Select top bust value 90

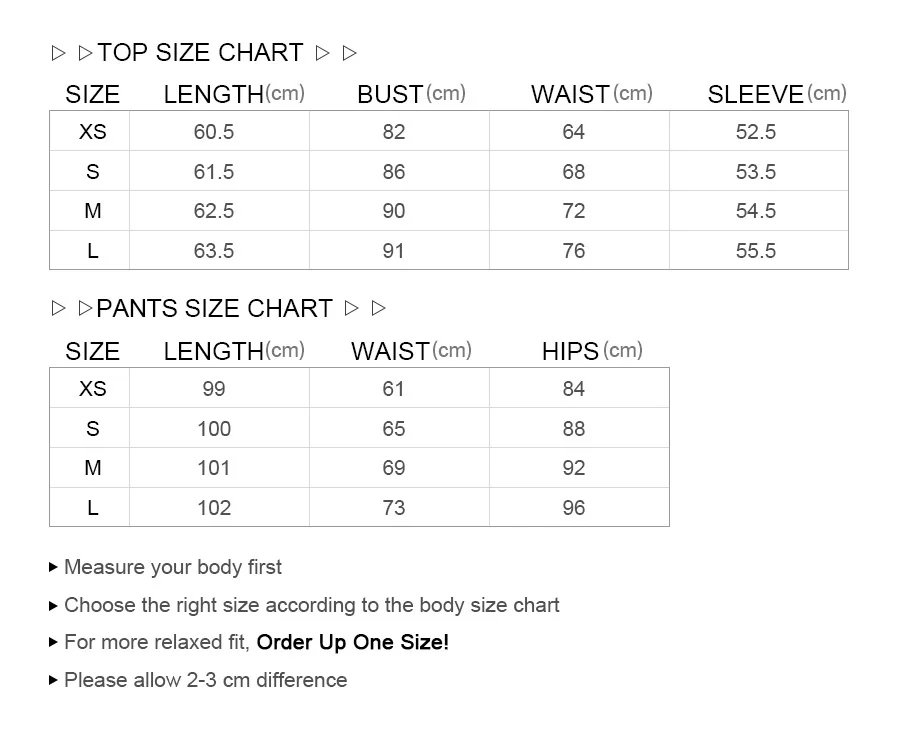click(x=394, y=211)
